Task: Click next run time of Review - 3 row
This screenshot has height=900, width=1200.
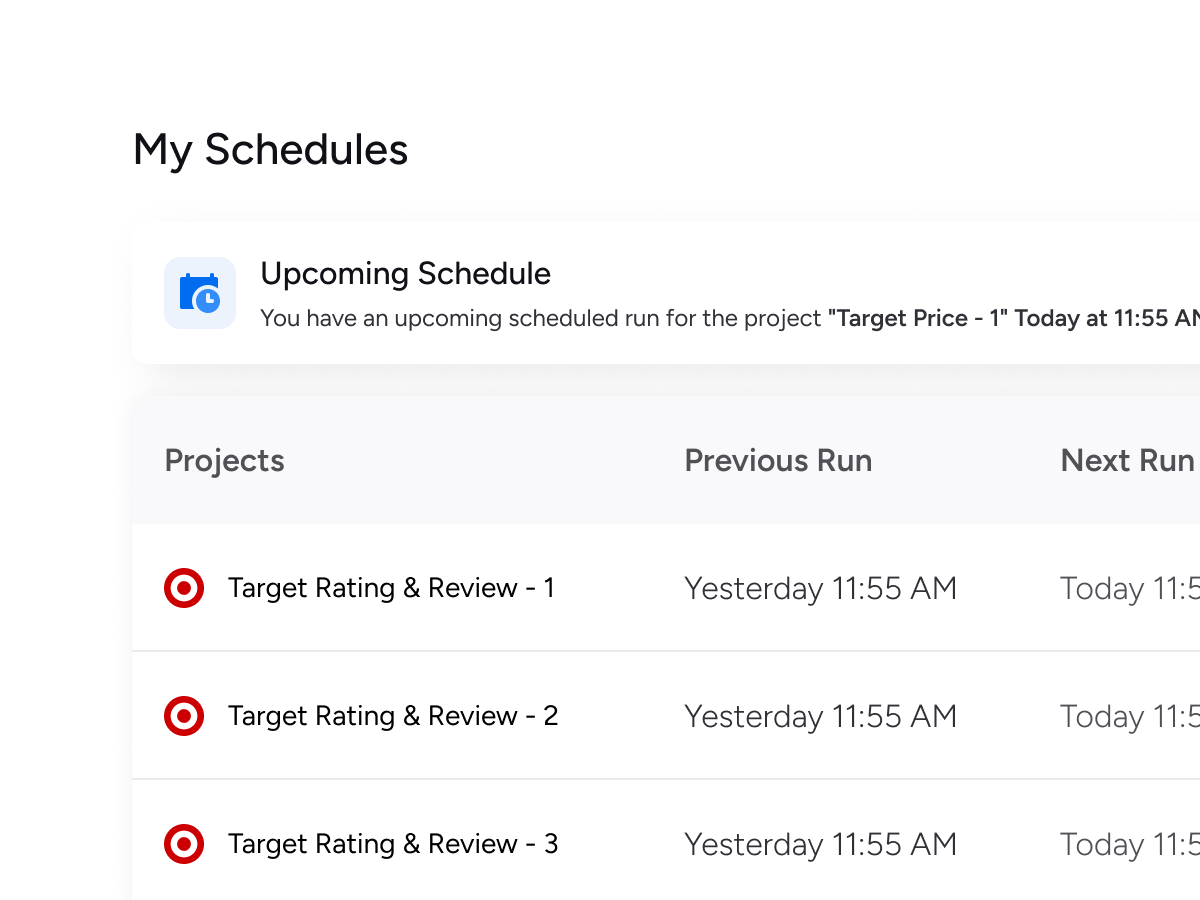Action: [x=1129, y=845]
